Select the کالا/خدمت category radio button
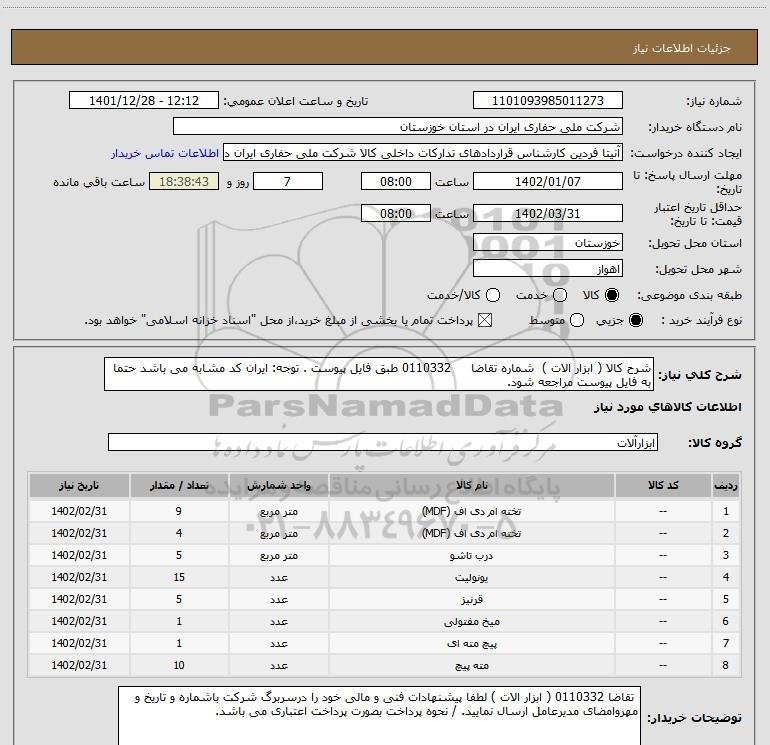The image size is (770, 745). click(x=493, y=295)
